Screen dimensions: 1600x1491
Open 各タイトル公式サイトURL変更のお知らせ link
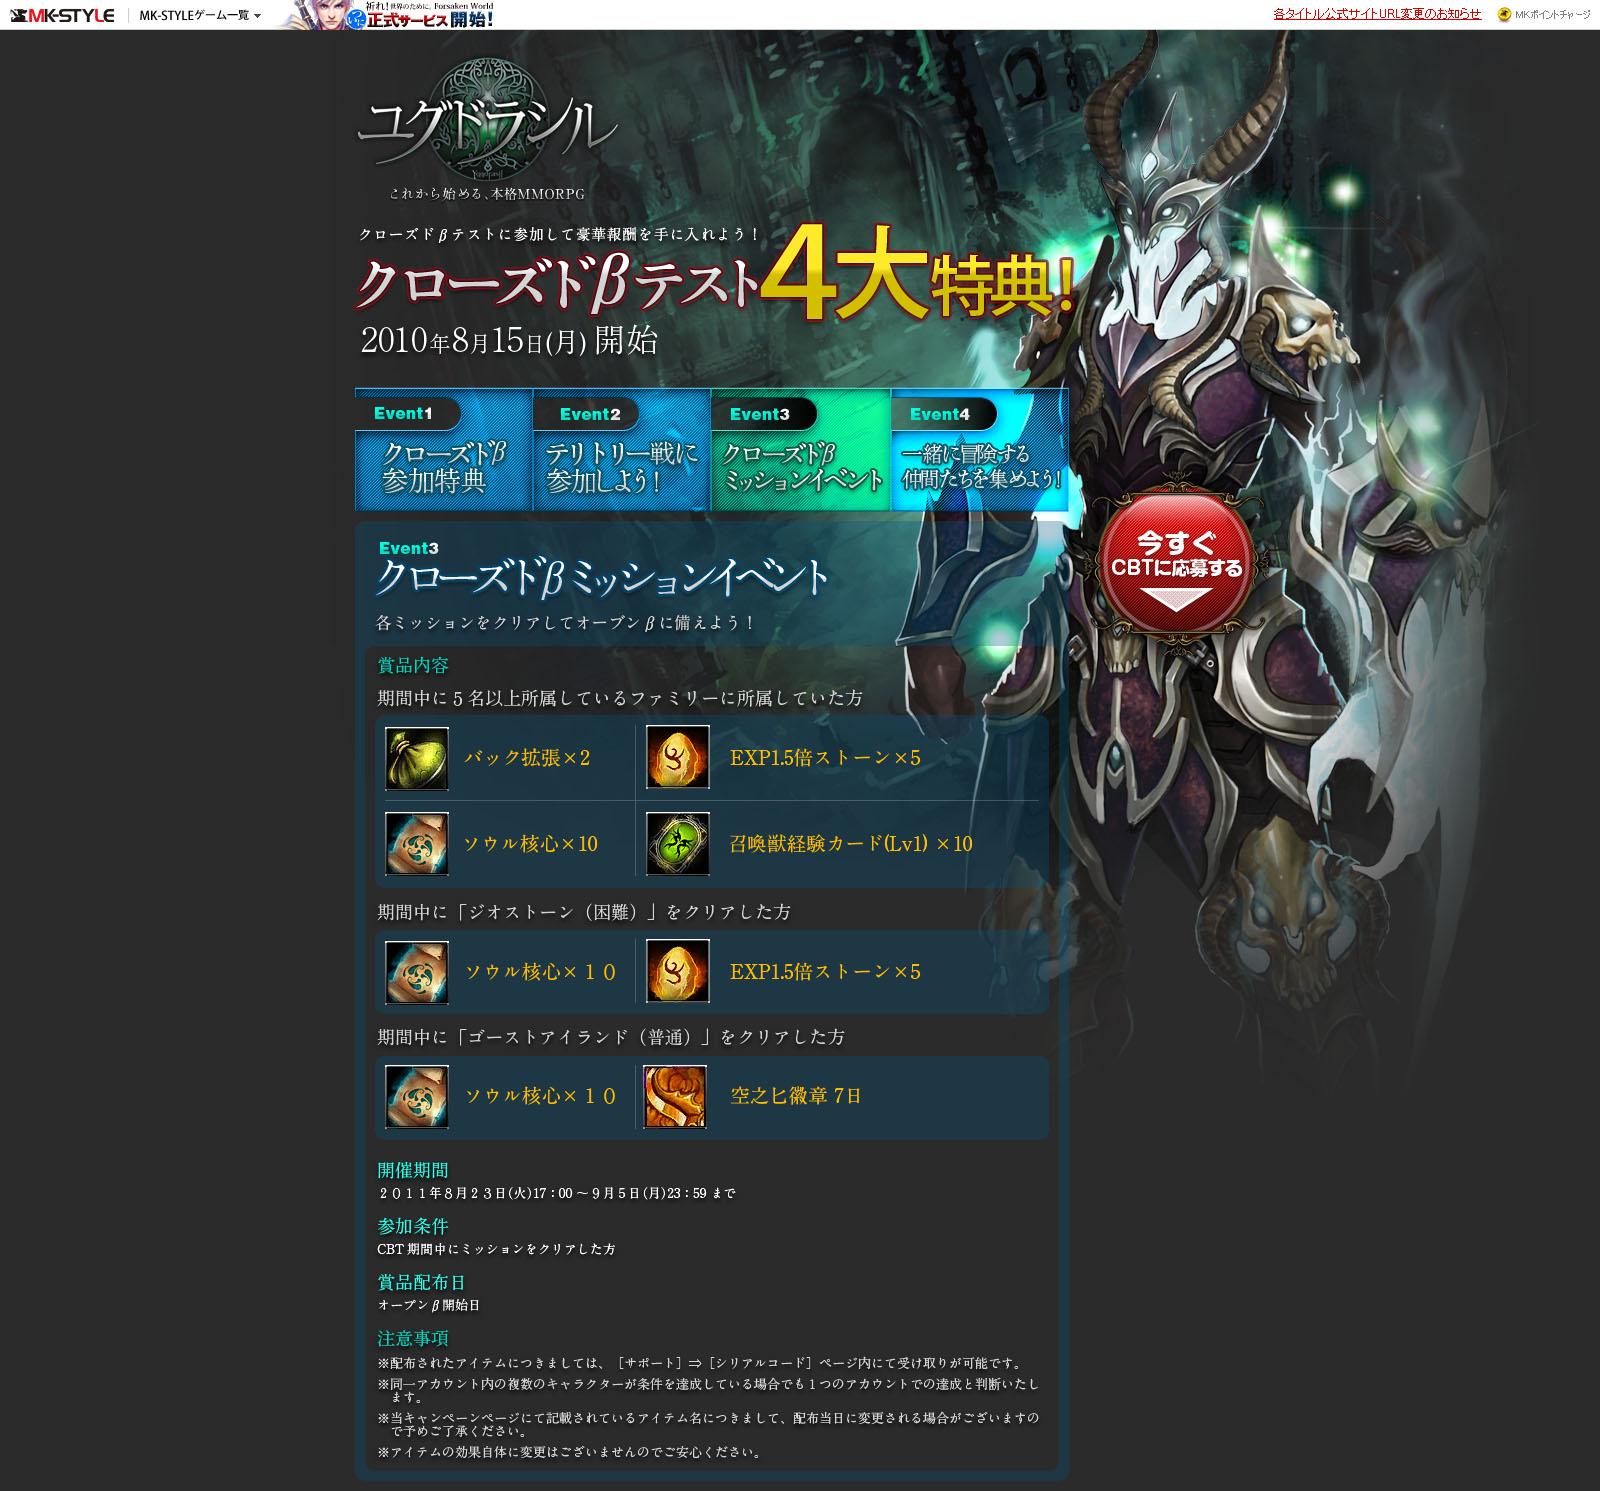[1377, 14]
